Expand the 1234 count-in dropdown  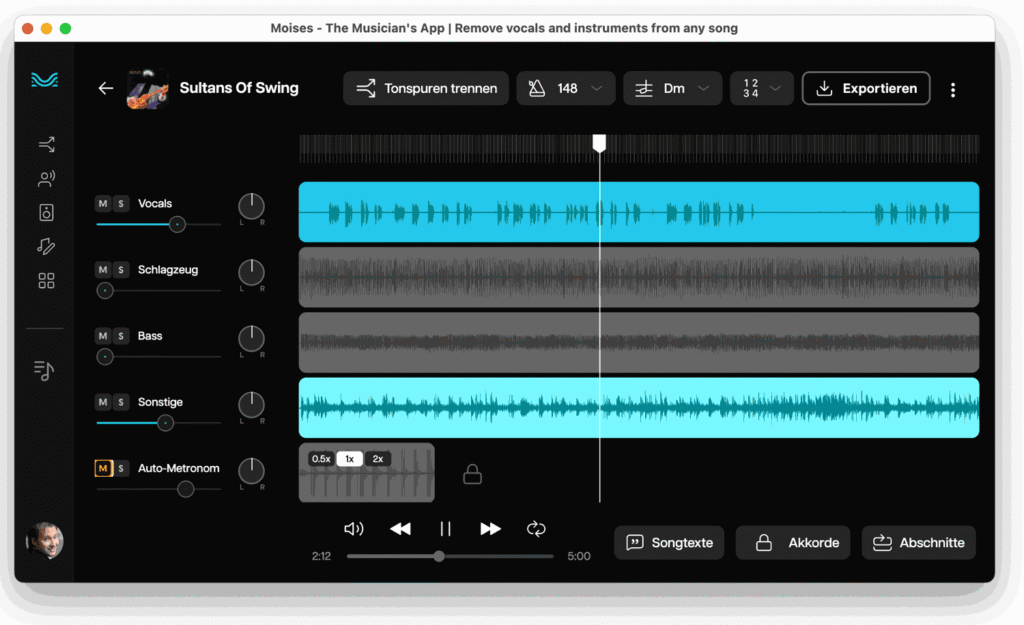pos(761,88)
